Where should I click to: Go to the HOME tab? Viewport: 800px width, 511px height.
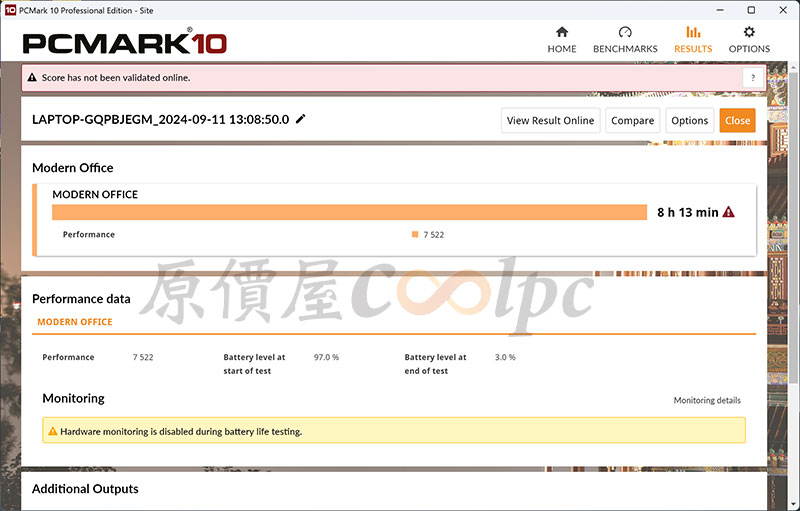[x=562, y=40]
